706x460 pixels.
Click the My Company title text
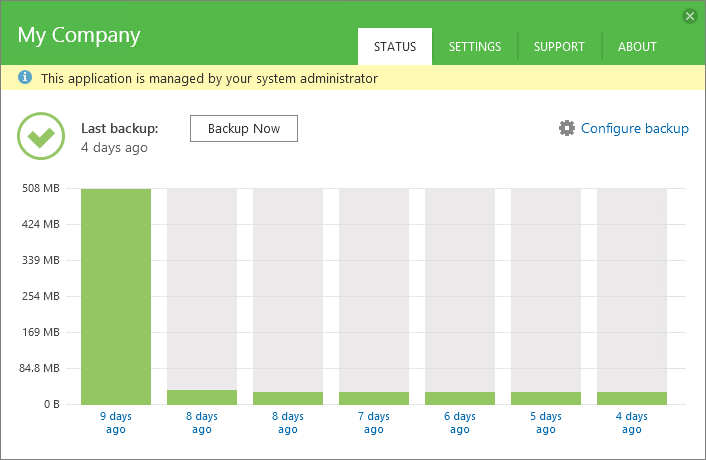(x=79, y=36)
